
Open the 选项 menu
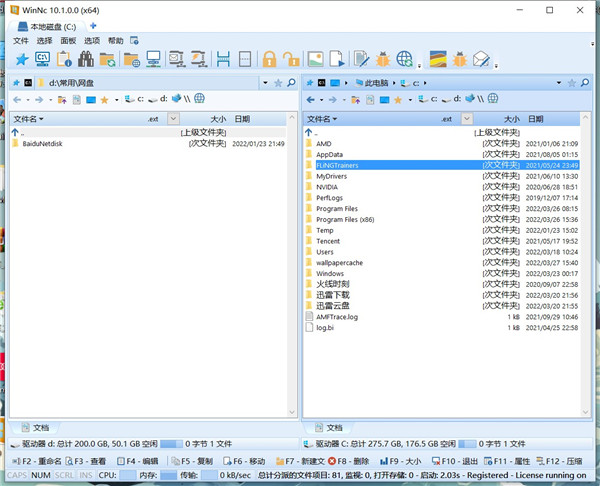(92, 41)
